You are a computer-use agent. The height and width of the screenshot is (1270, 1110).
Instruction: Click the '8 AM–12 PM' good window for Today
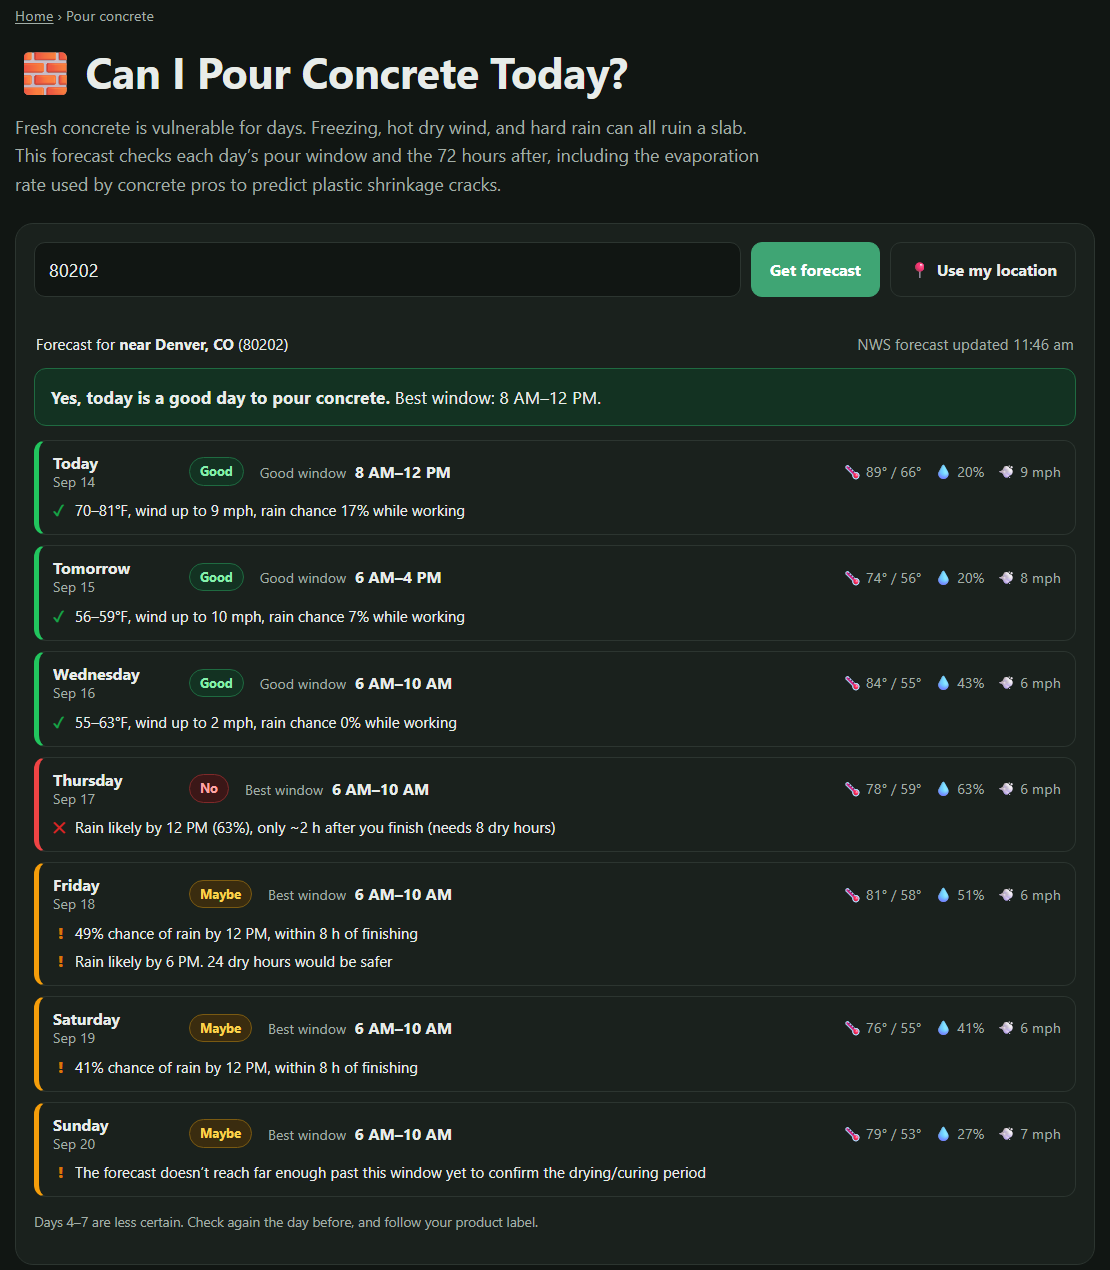(x=403, y=472)
